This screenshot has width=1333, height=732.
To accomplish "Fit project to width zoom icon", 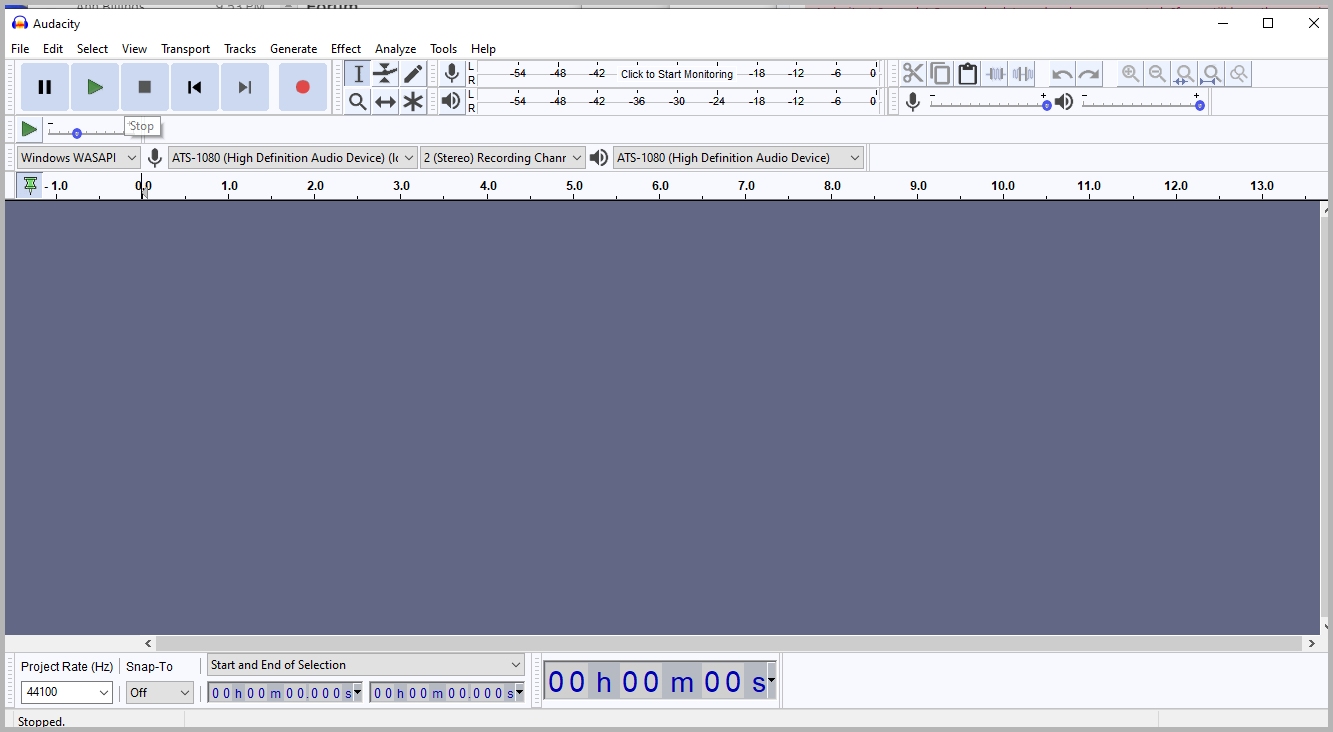I will 1212,74.
